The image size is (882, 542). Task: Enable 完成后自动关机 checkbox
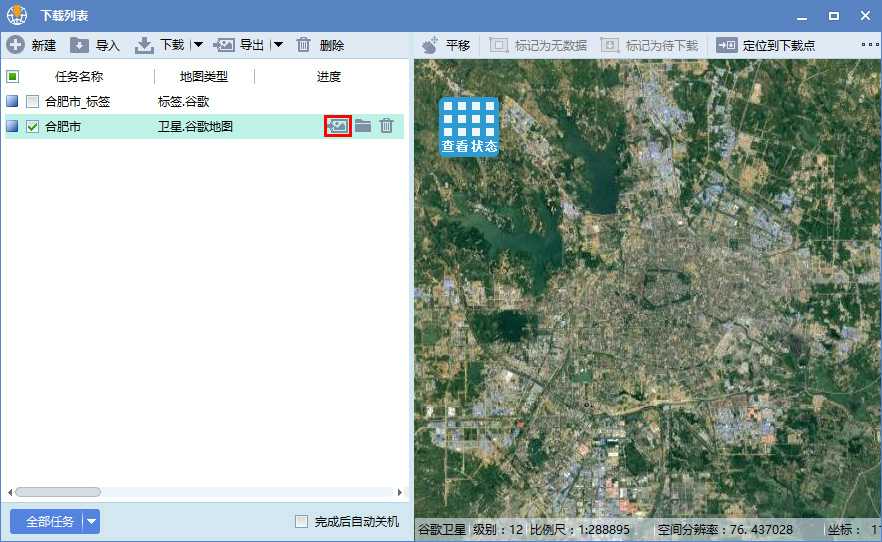pyautogui.click(x=302, y=522)
